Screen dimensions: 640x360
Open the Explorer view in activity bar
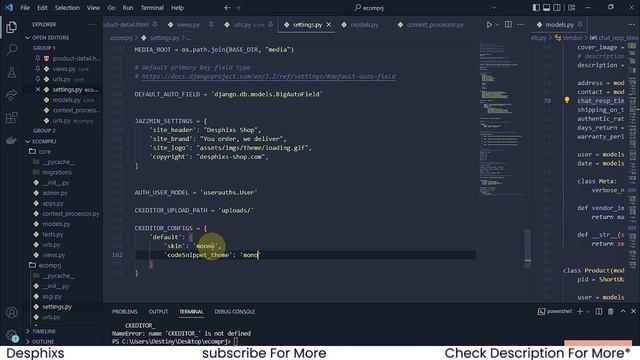click(11, 27)
